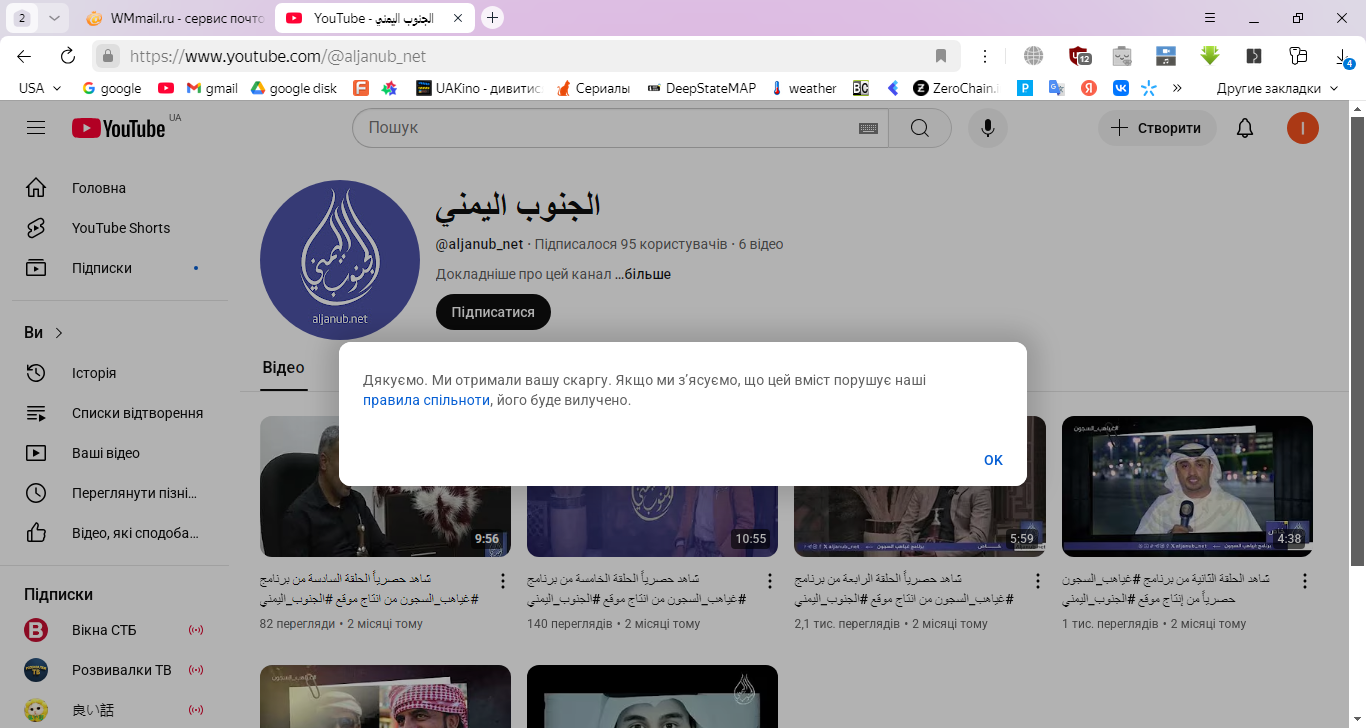Select the Відео channel tab
Image resolution: width=1366 pixels, height=728 pixels.
[283, 368]
